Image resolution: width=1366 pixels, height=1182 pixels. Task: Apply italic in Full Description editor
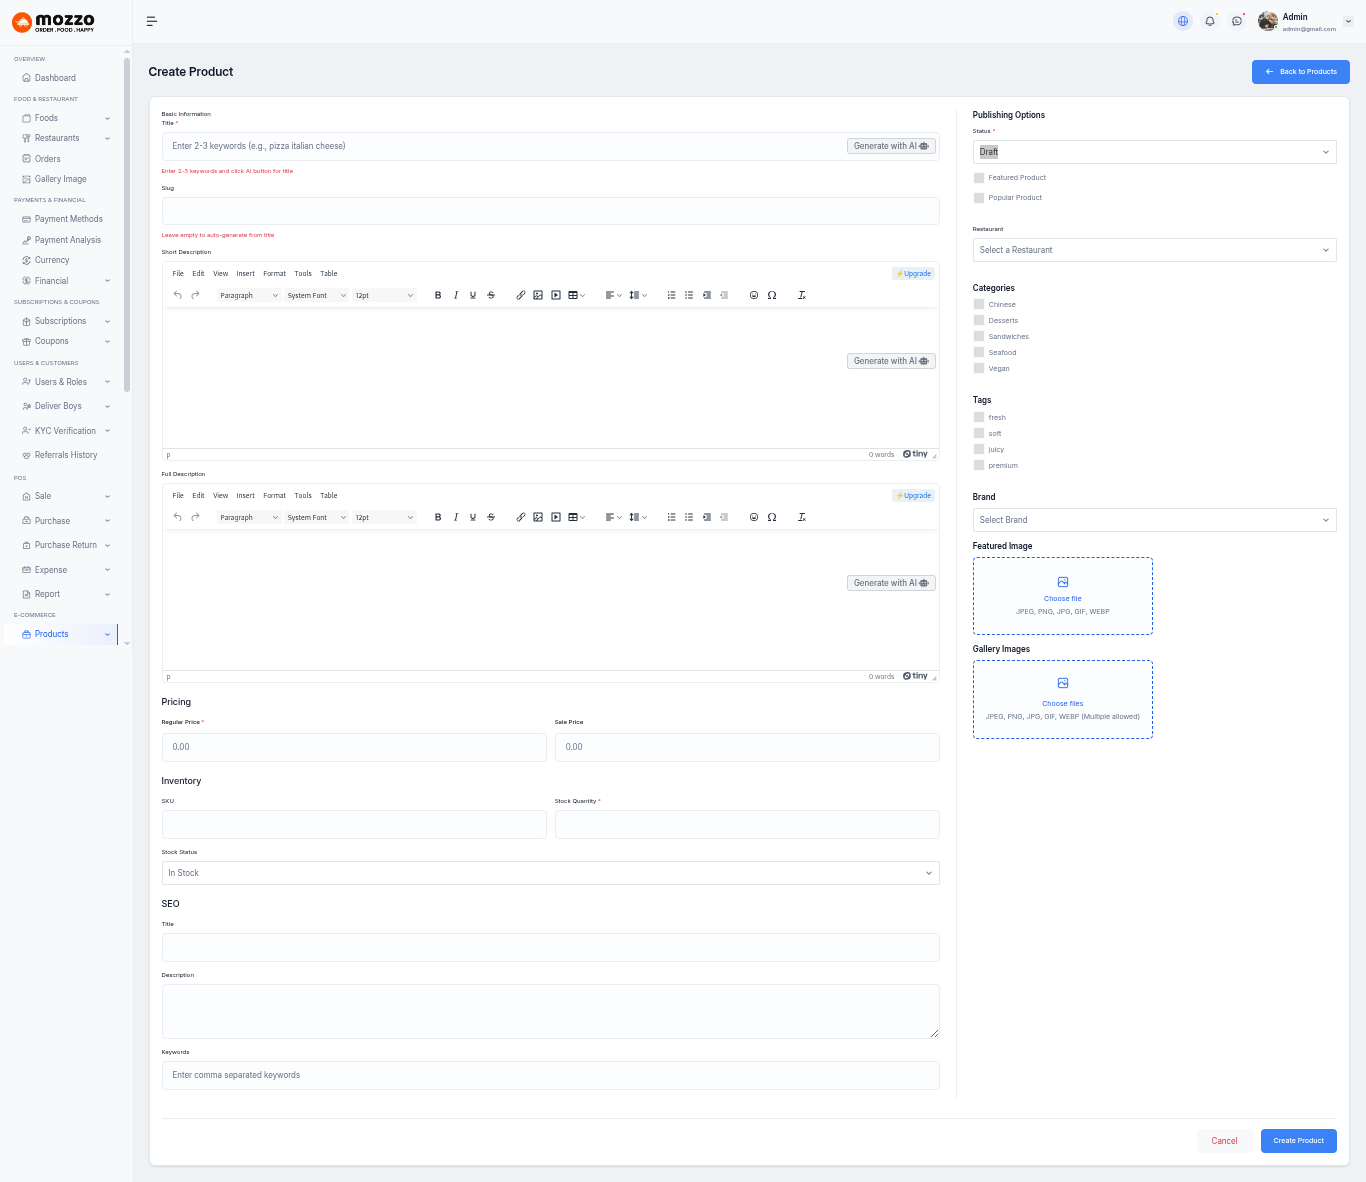click(456, 517)
